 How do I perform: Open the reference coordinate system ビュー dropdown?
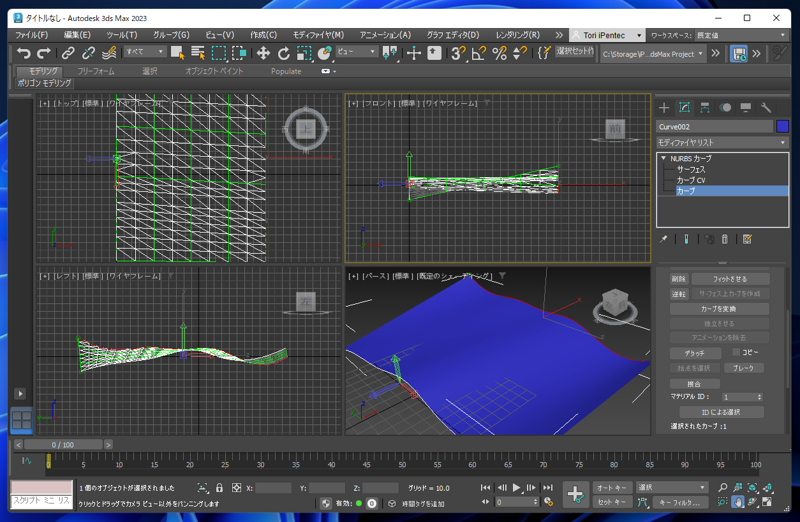point(357,52)
